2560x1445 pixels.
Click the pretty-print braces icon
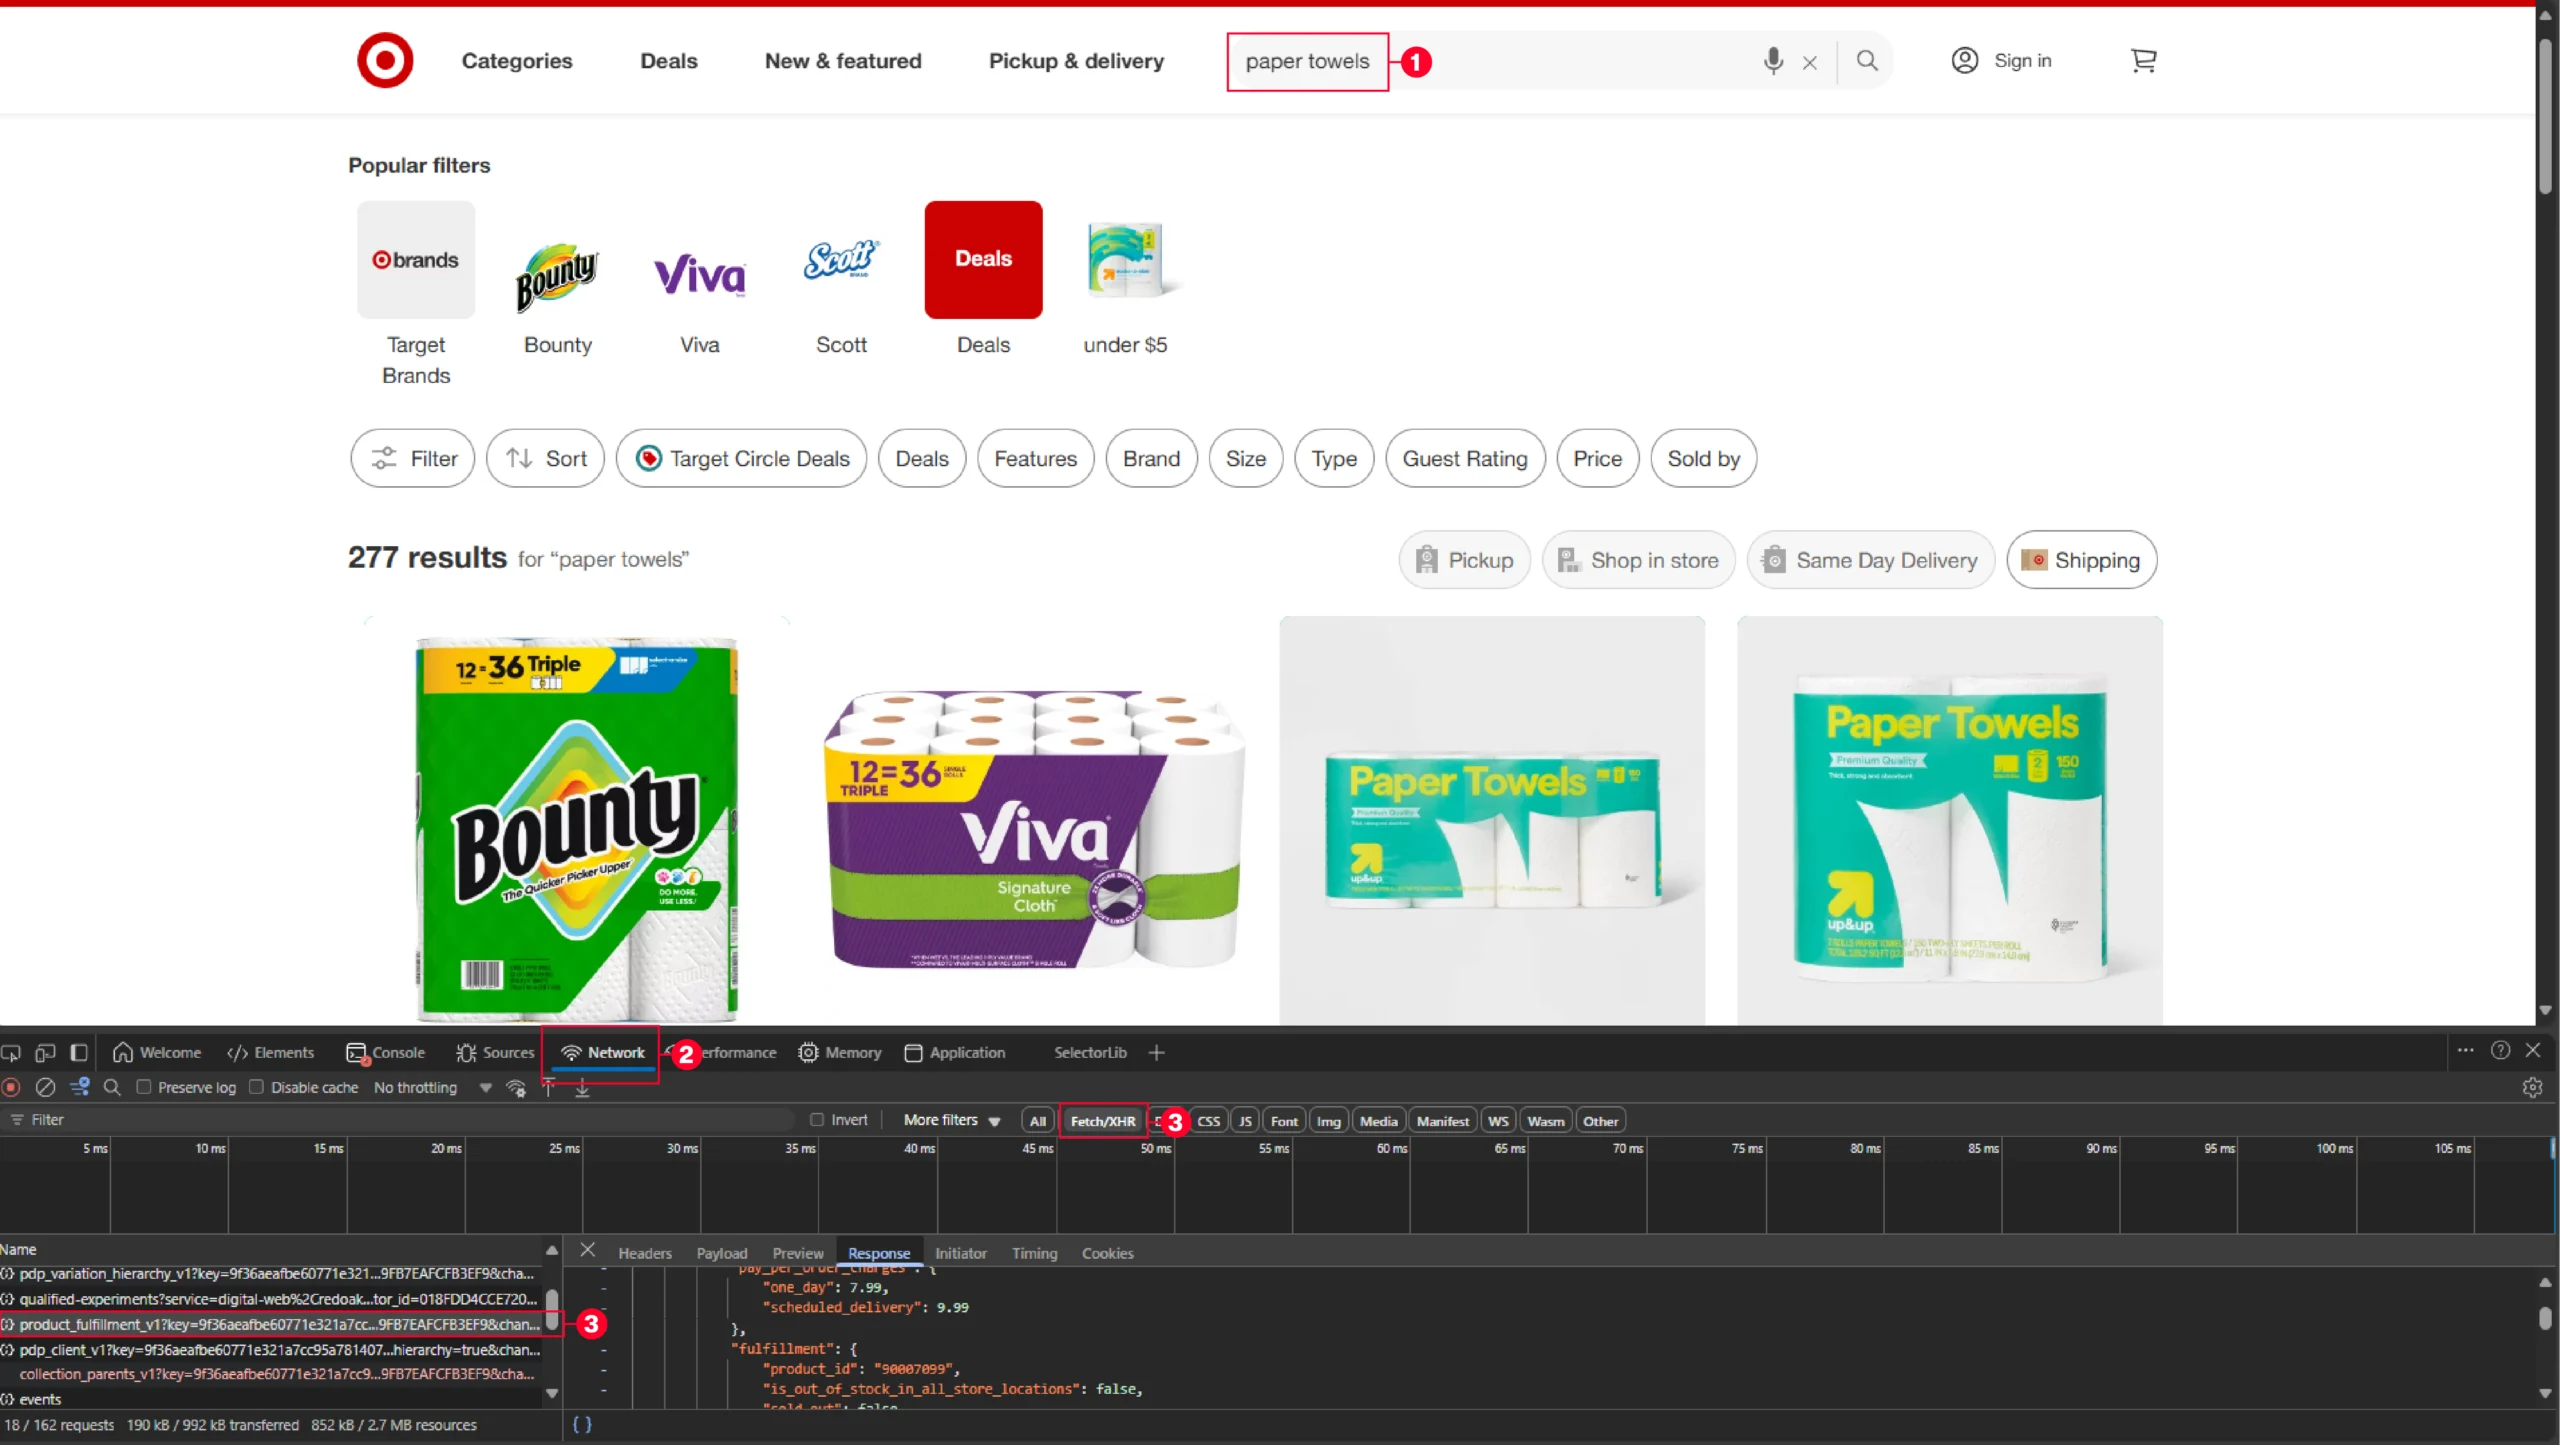pyautogui.click(x=582, y=1424)
